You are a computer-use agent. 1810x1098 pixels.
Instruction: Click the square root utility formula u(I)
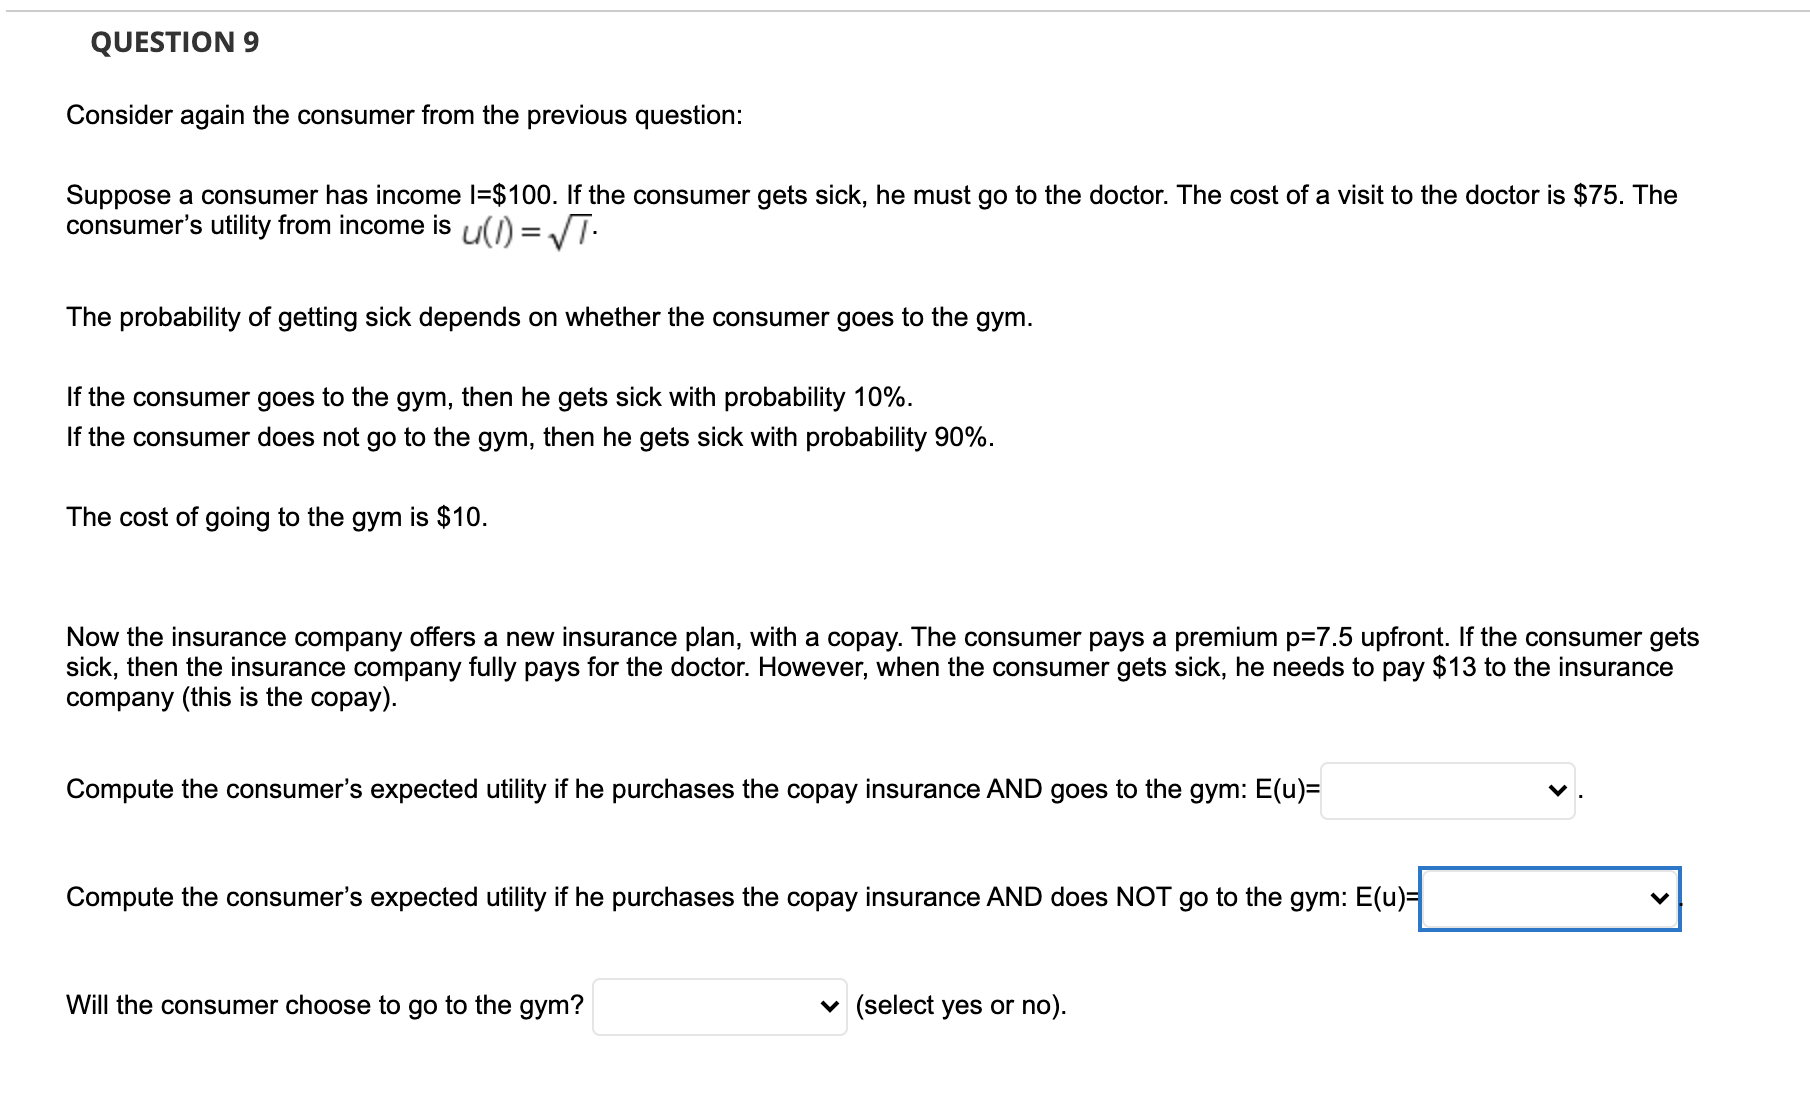coord(529,233)
